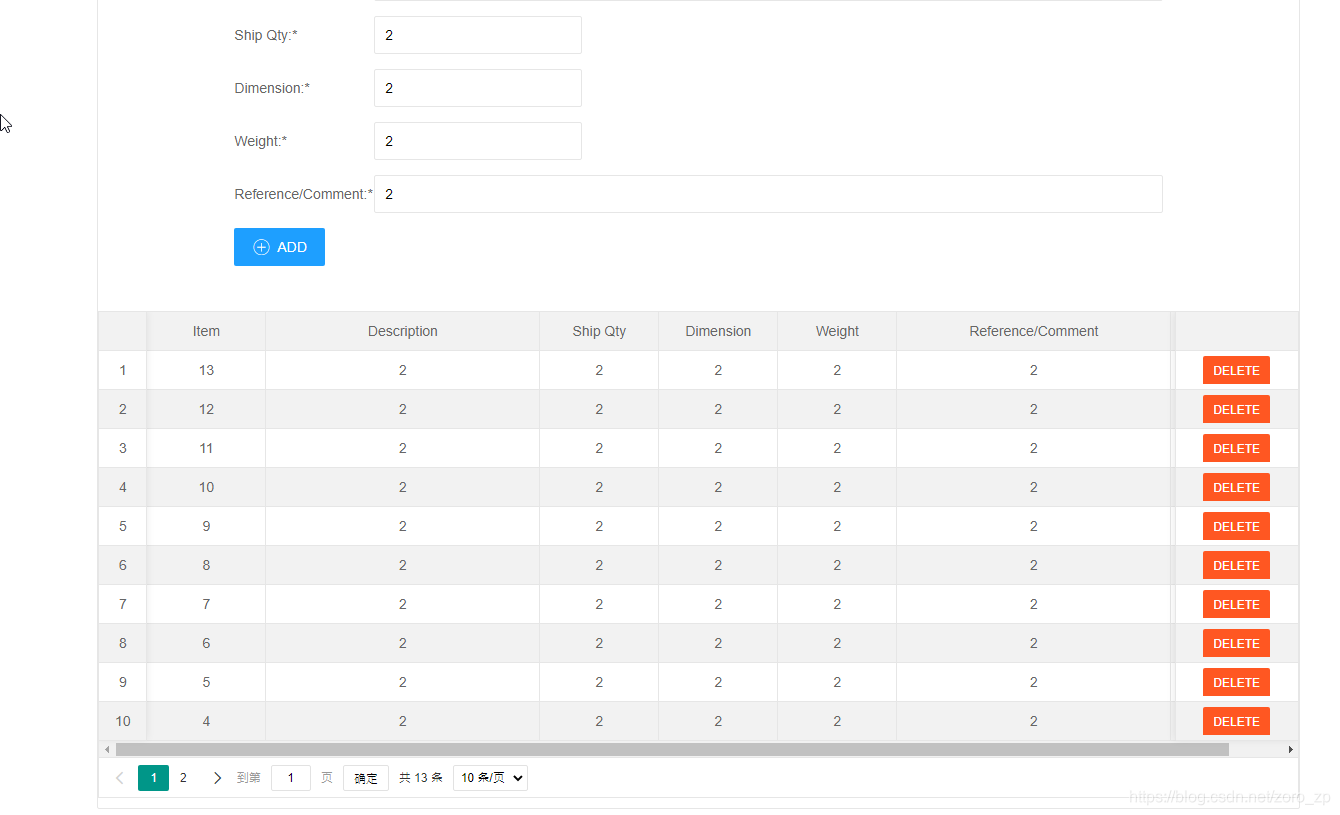The height and width of the screenshot is (815, 1340).
Task: Click the Item cell showing 13
Action: pos(206,370)
